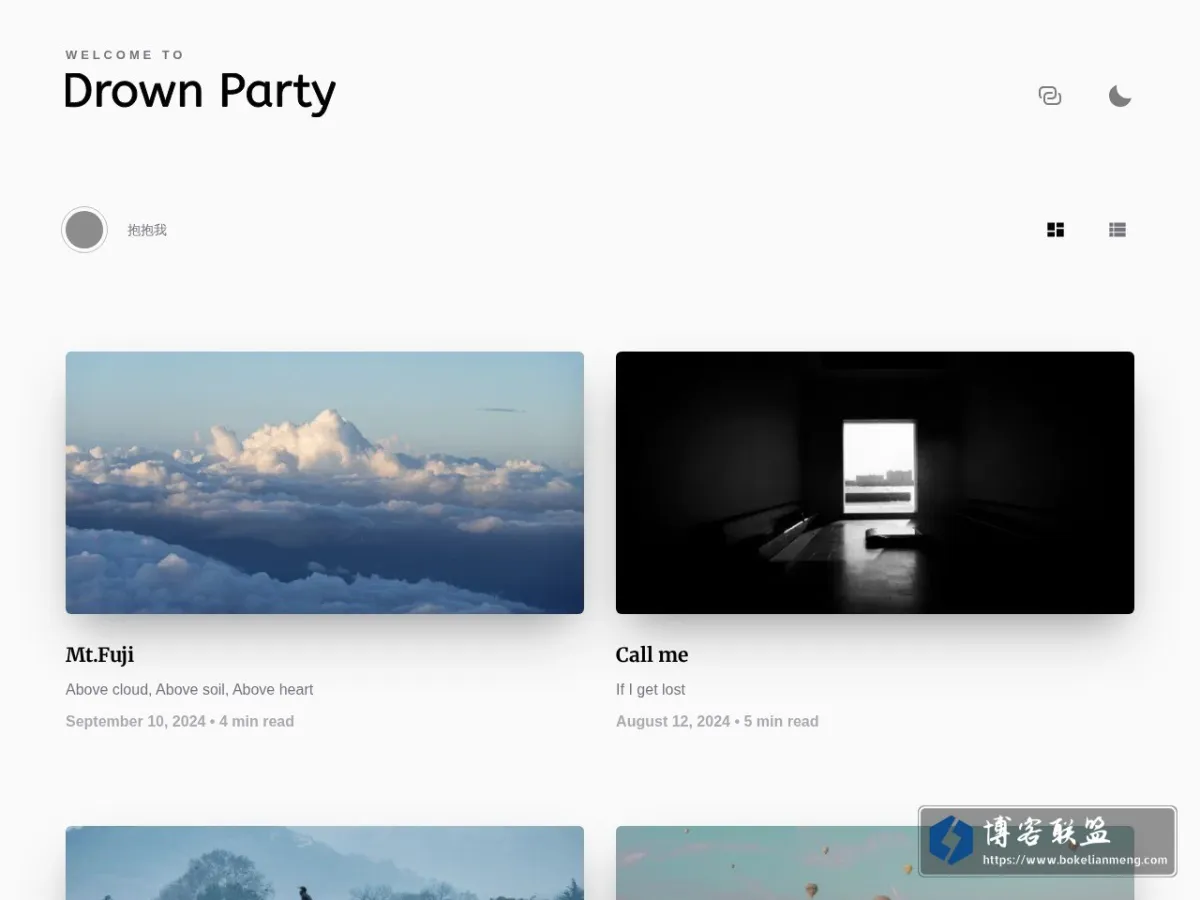The image size is (1200, 900).
Task: Open the links icon in the header
Action: tap(1050, 96)
